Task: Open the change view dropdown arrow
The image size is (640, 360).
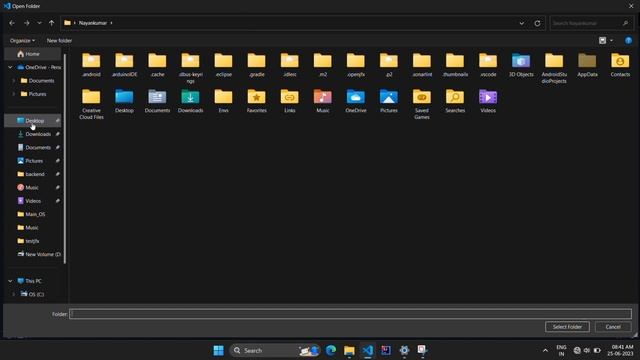Action: 611,40
